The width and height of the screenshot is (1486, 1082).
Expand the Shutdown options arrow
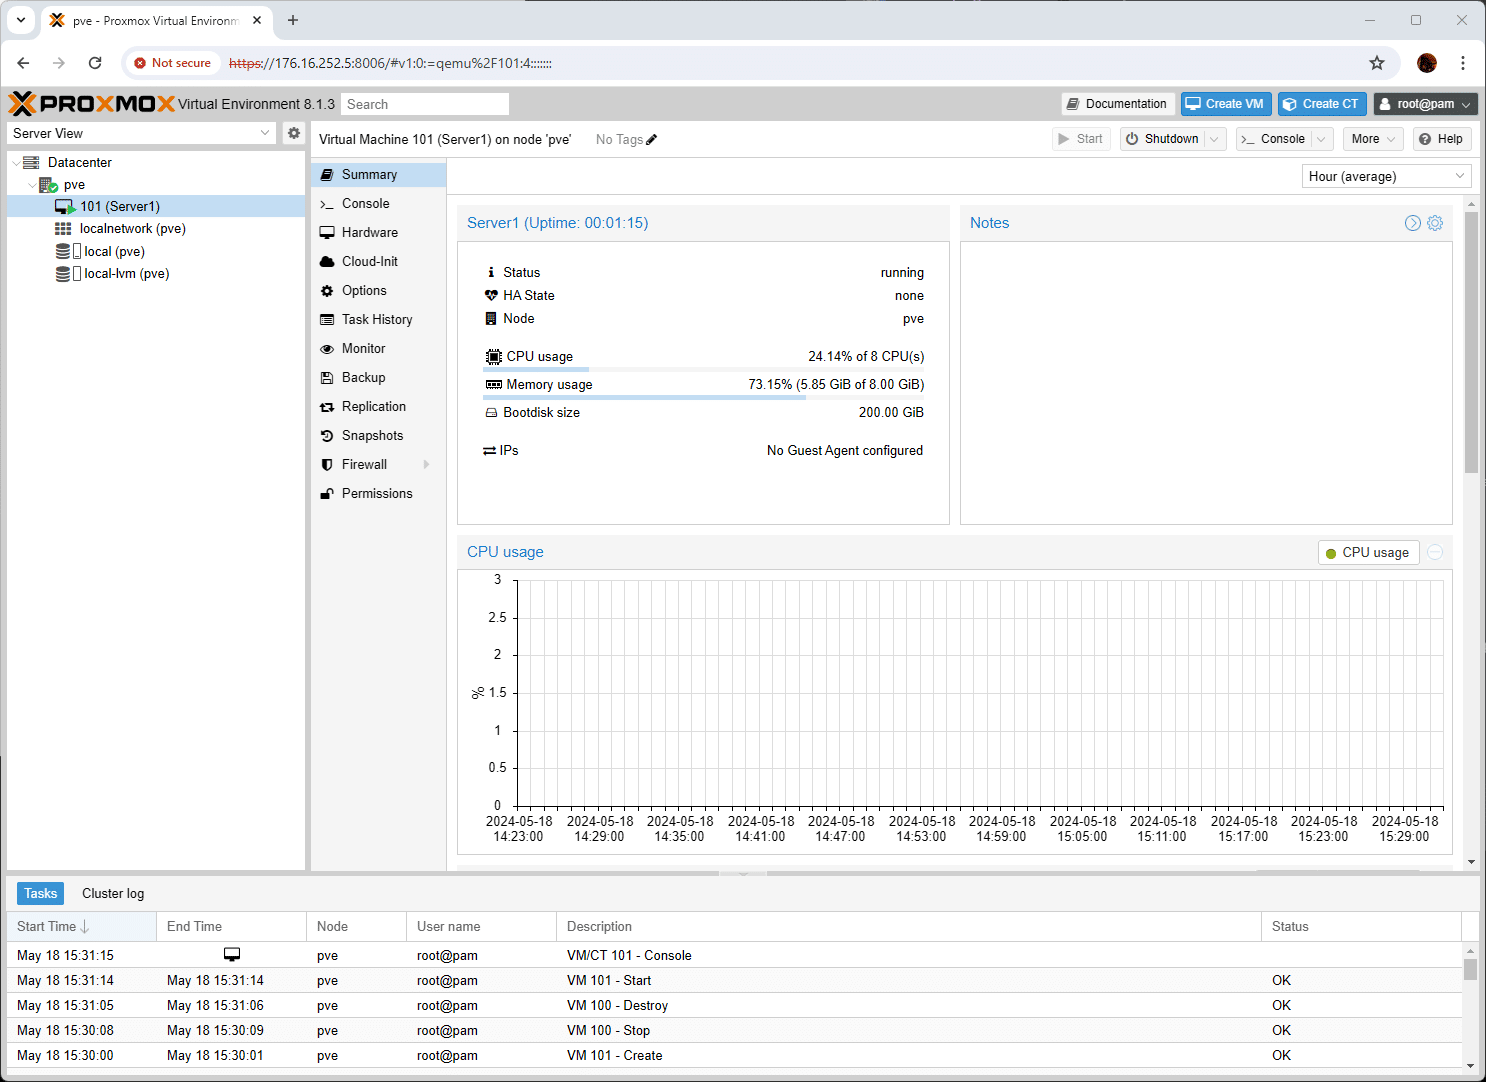1215,139
